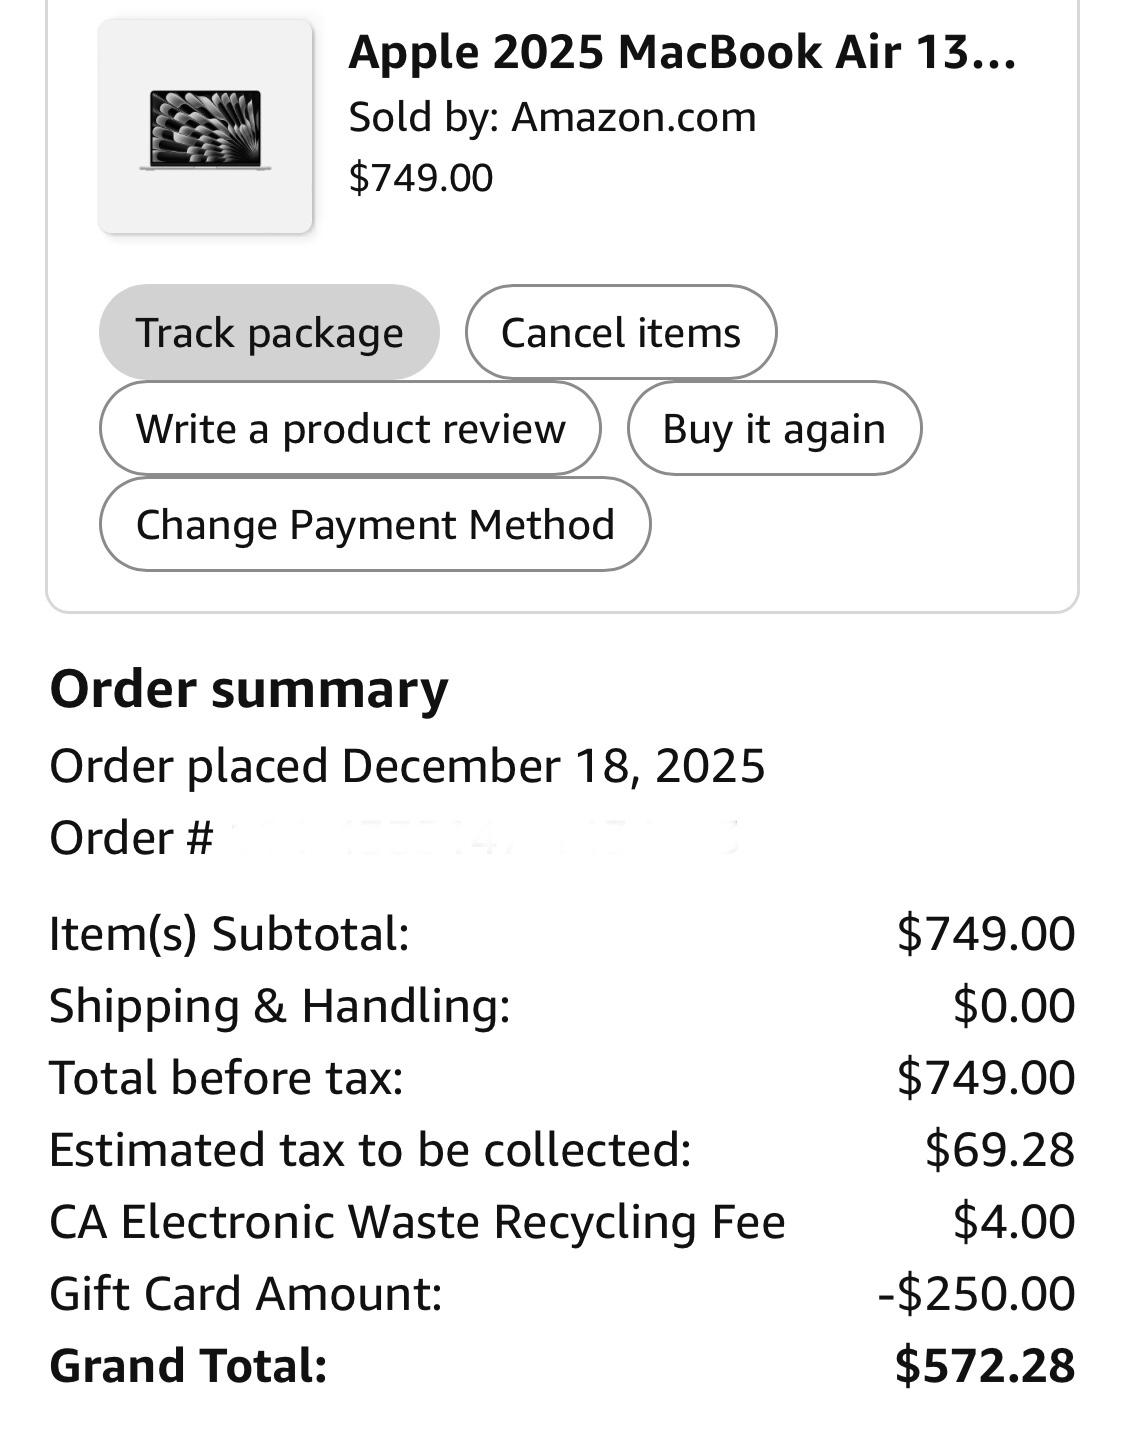
Task: Click the Item(s) Subtotal label
Action: 229,934
